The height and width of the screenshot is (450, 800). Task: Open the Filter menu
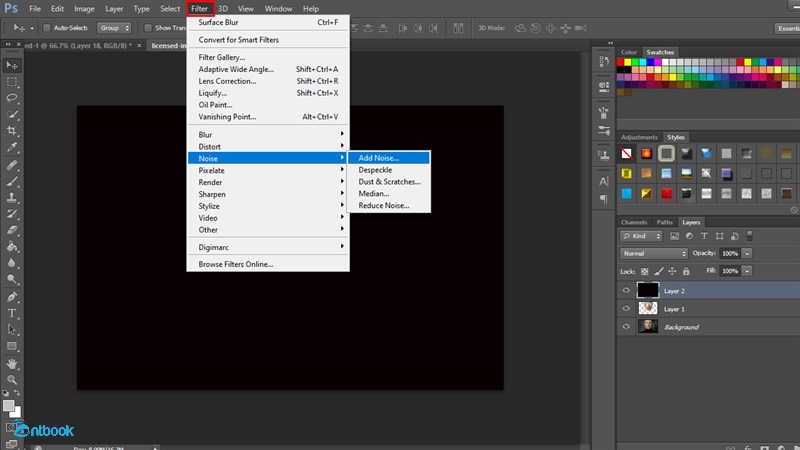(199, 9)
